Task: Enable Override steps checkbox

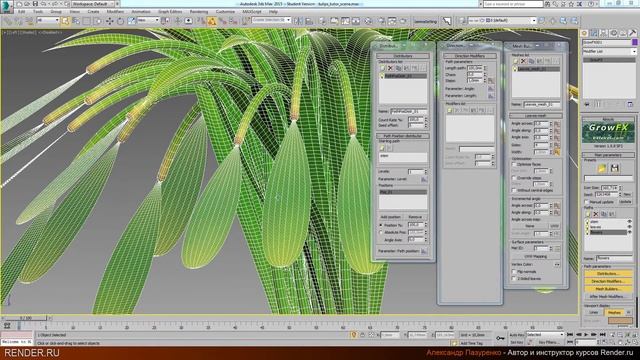Action: [x=514, y=178]
